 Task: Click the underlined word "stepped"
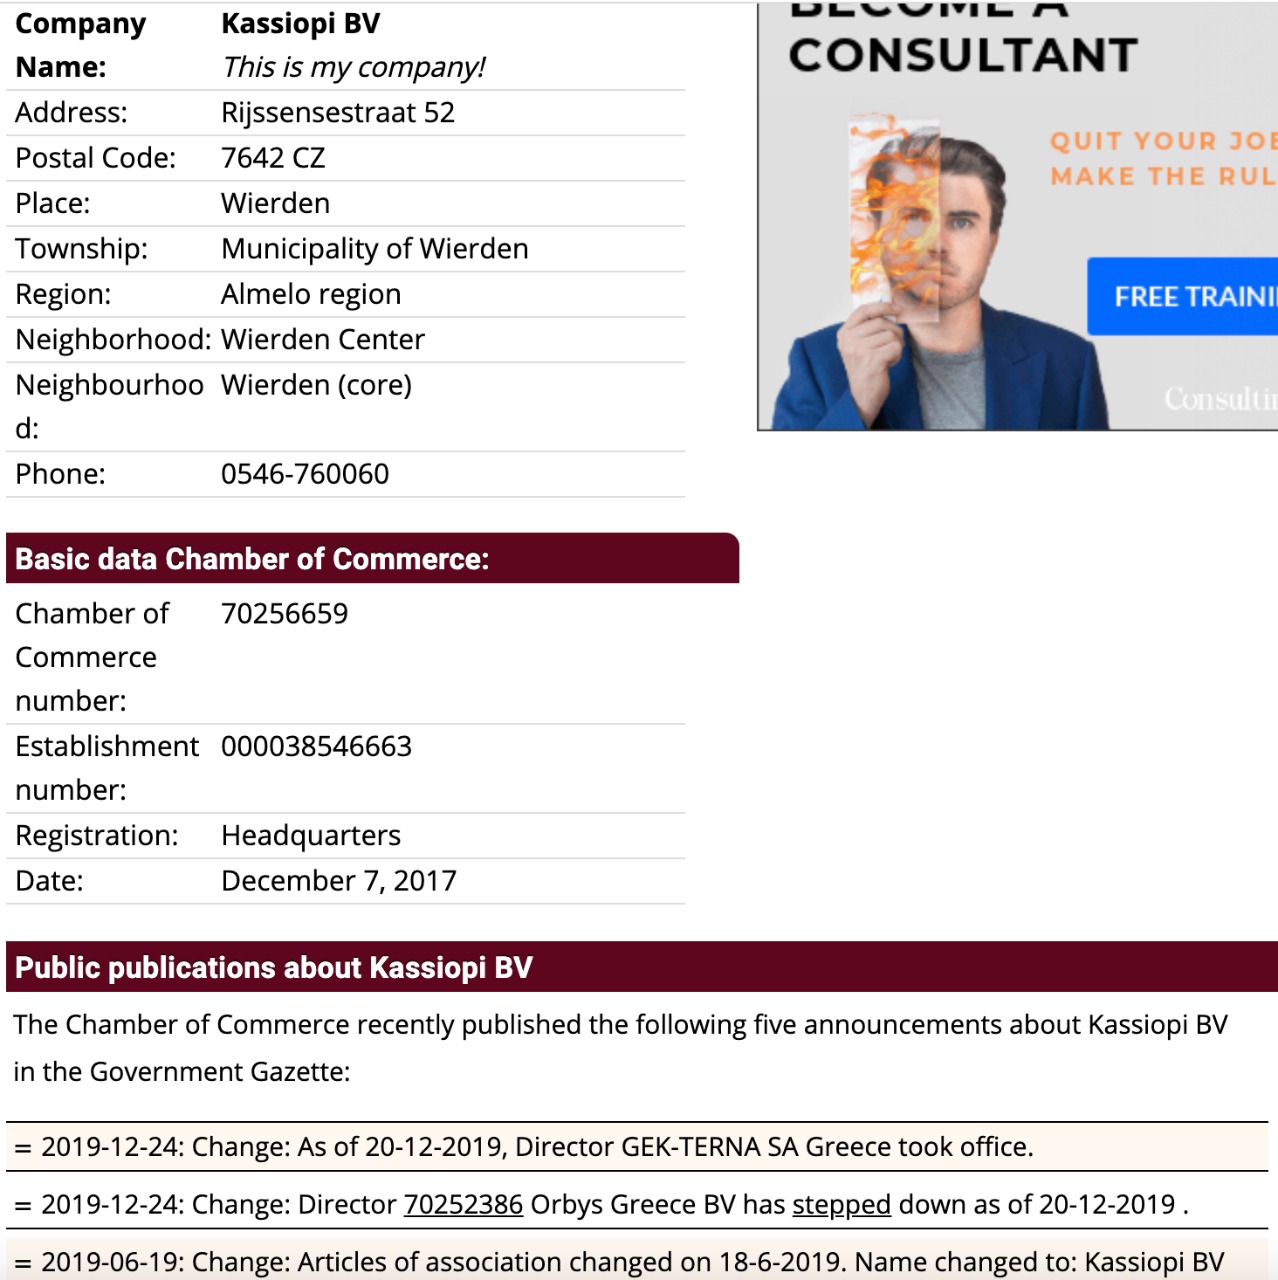841,1204
